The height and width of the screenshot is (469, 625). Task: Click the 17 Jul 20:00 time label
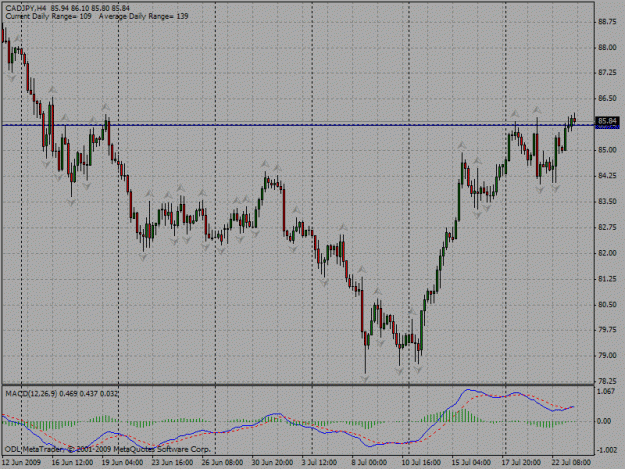(521, 462)
